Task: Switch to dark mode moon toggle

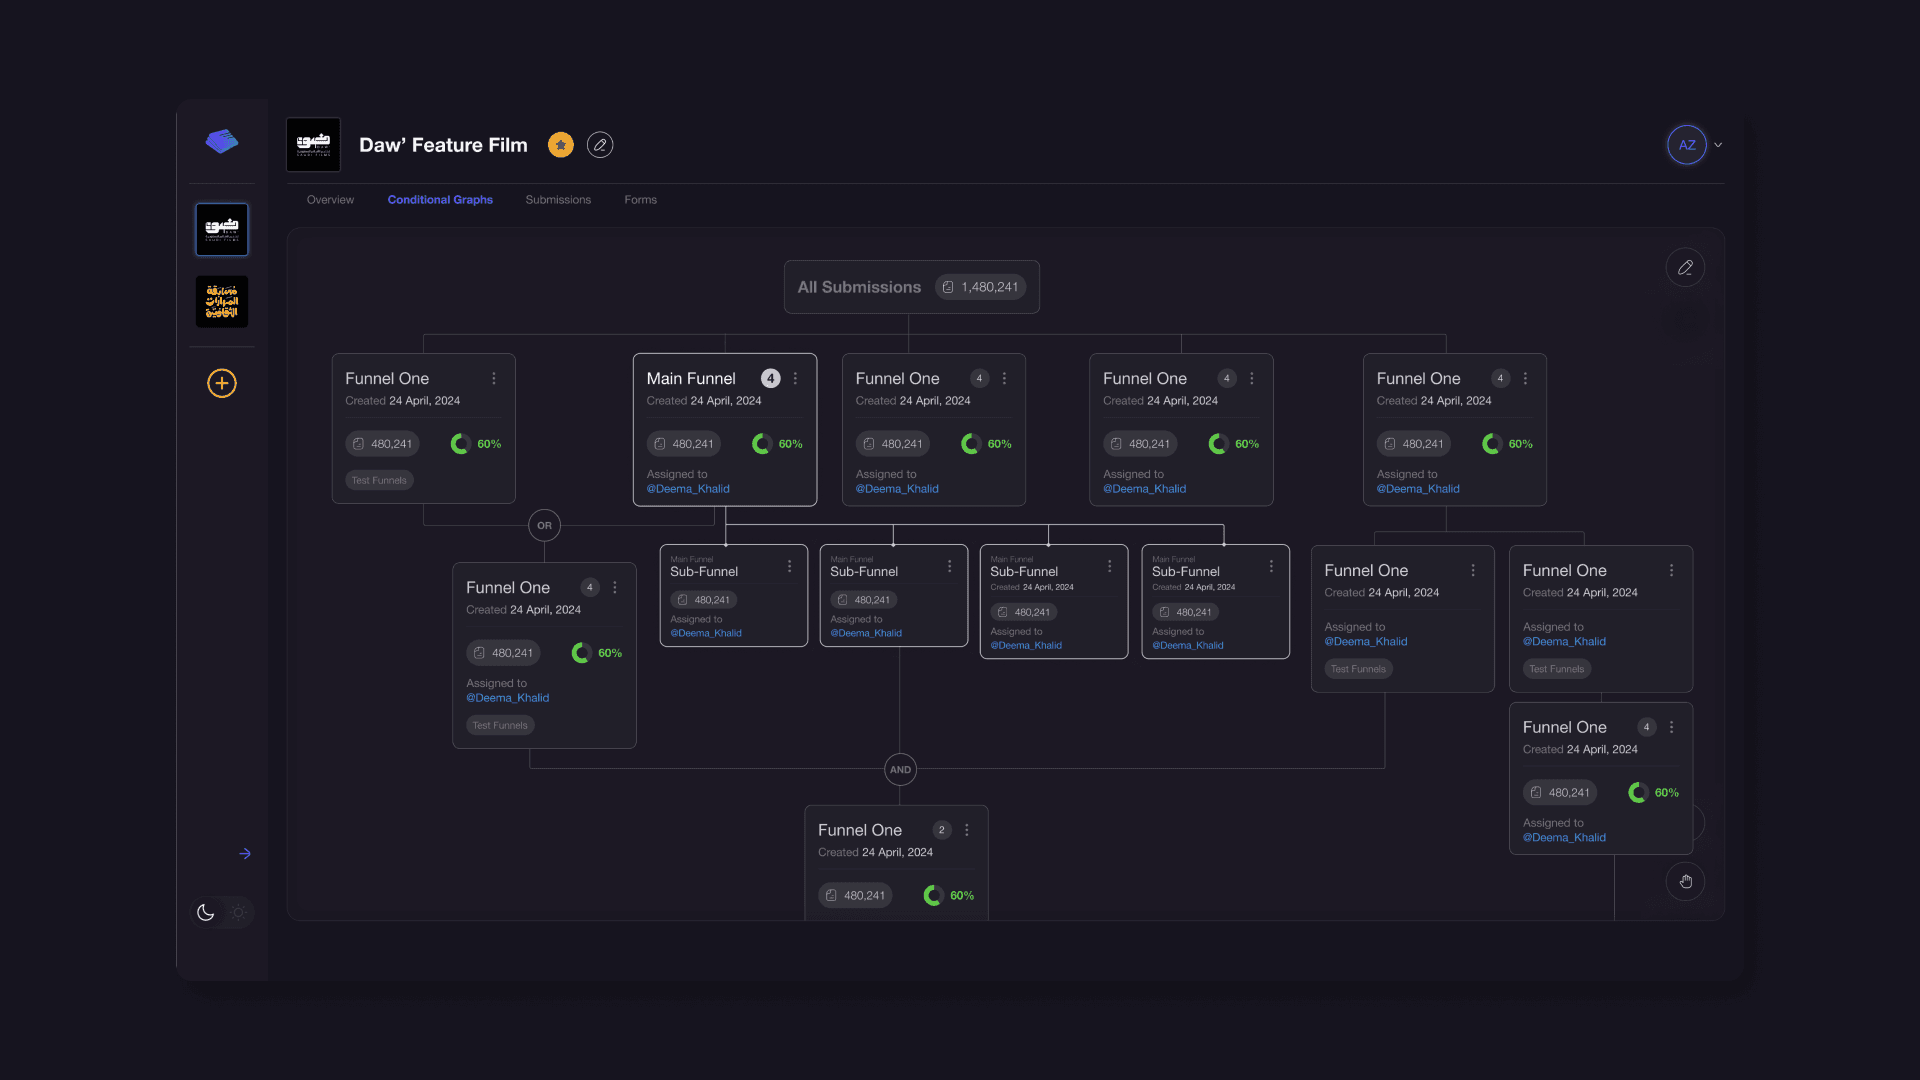Action: 206,912
